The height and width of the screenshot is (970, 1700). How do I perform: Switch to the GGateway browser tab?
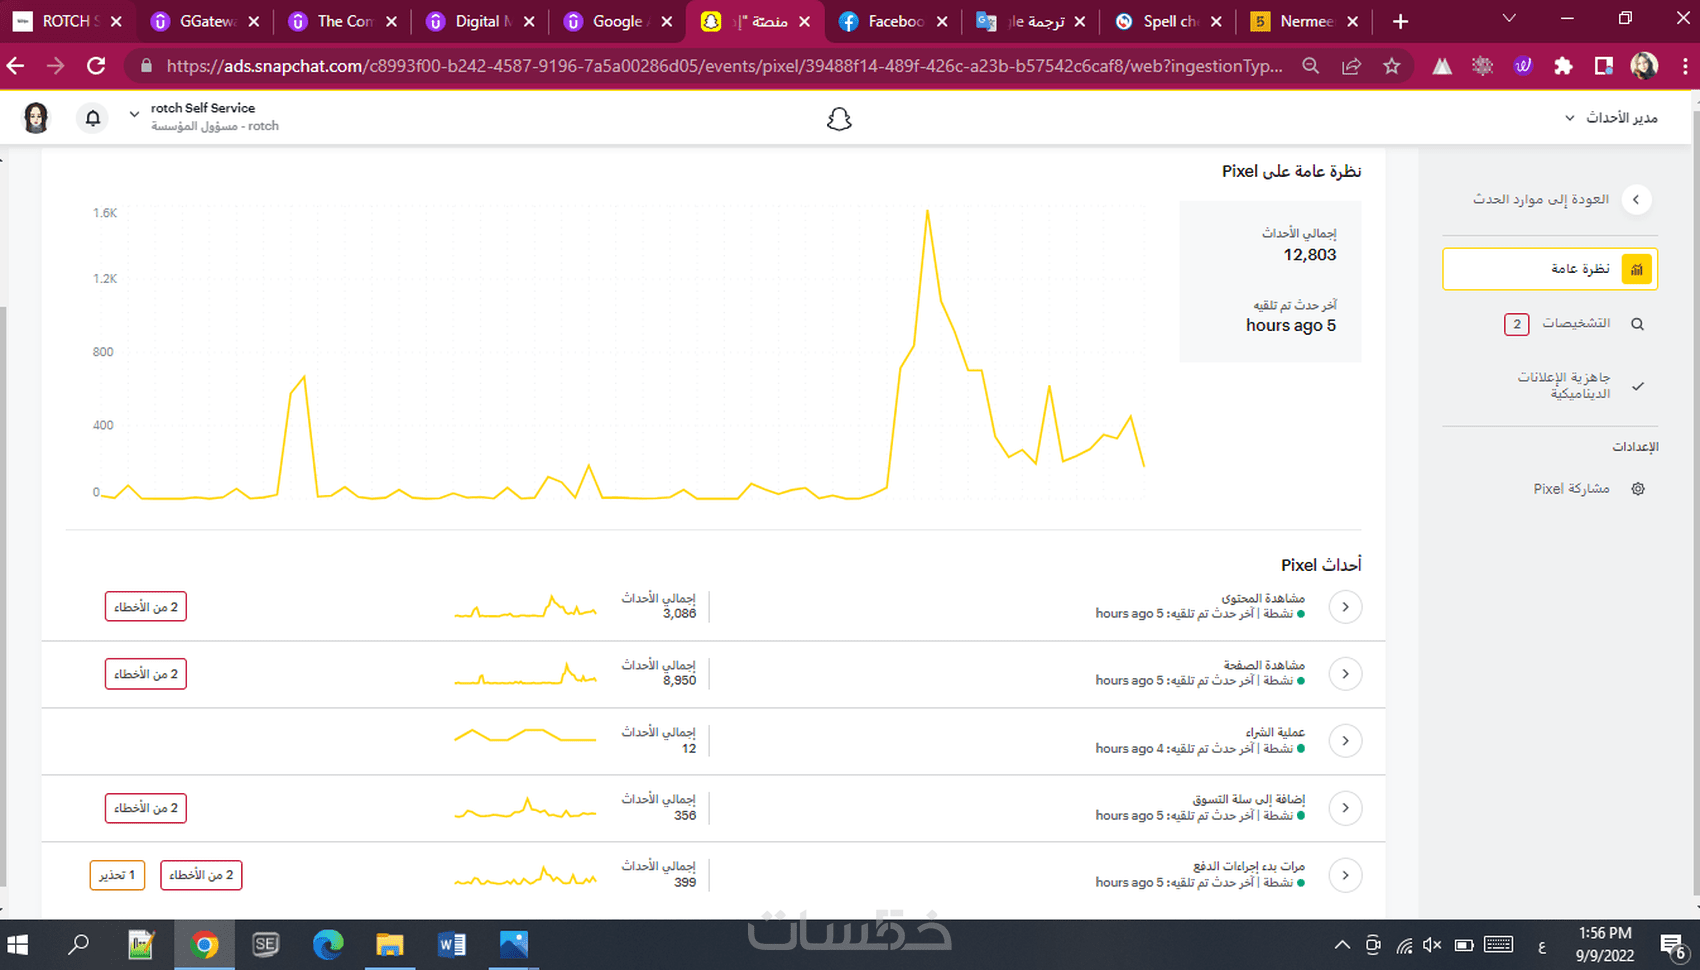click(206, 21)
